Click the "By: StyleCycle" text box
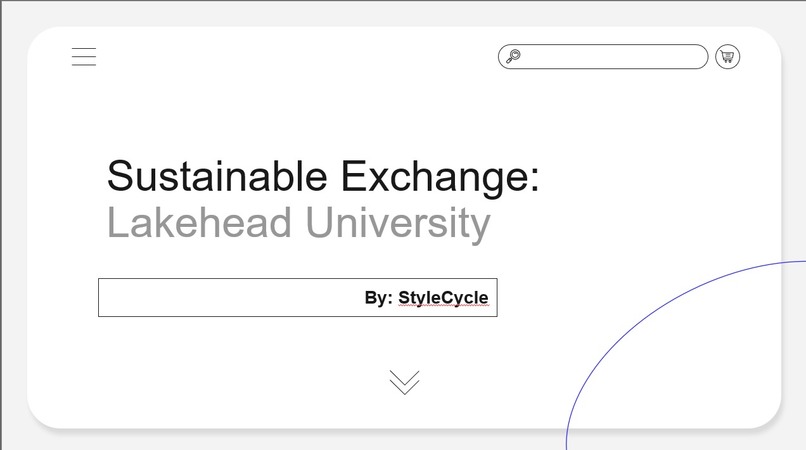 point(298,297)
